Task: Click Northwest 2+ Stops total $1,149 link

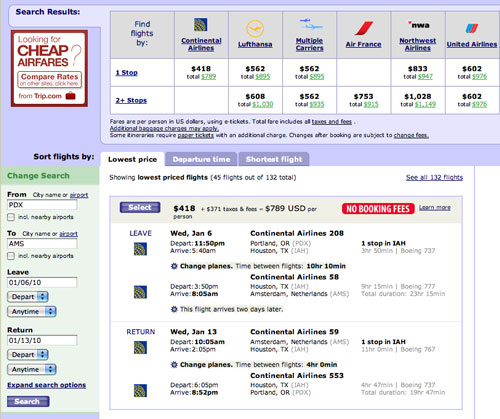Action: 425,104
